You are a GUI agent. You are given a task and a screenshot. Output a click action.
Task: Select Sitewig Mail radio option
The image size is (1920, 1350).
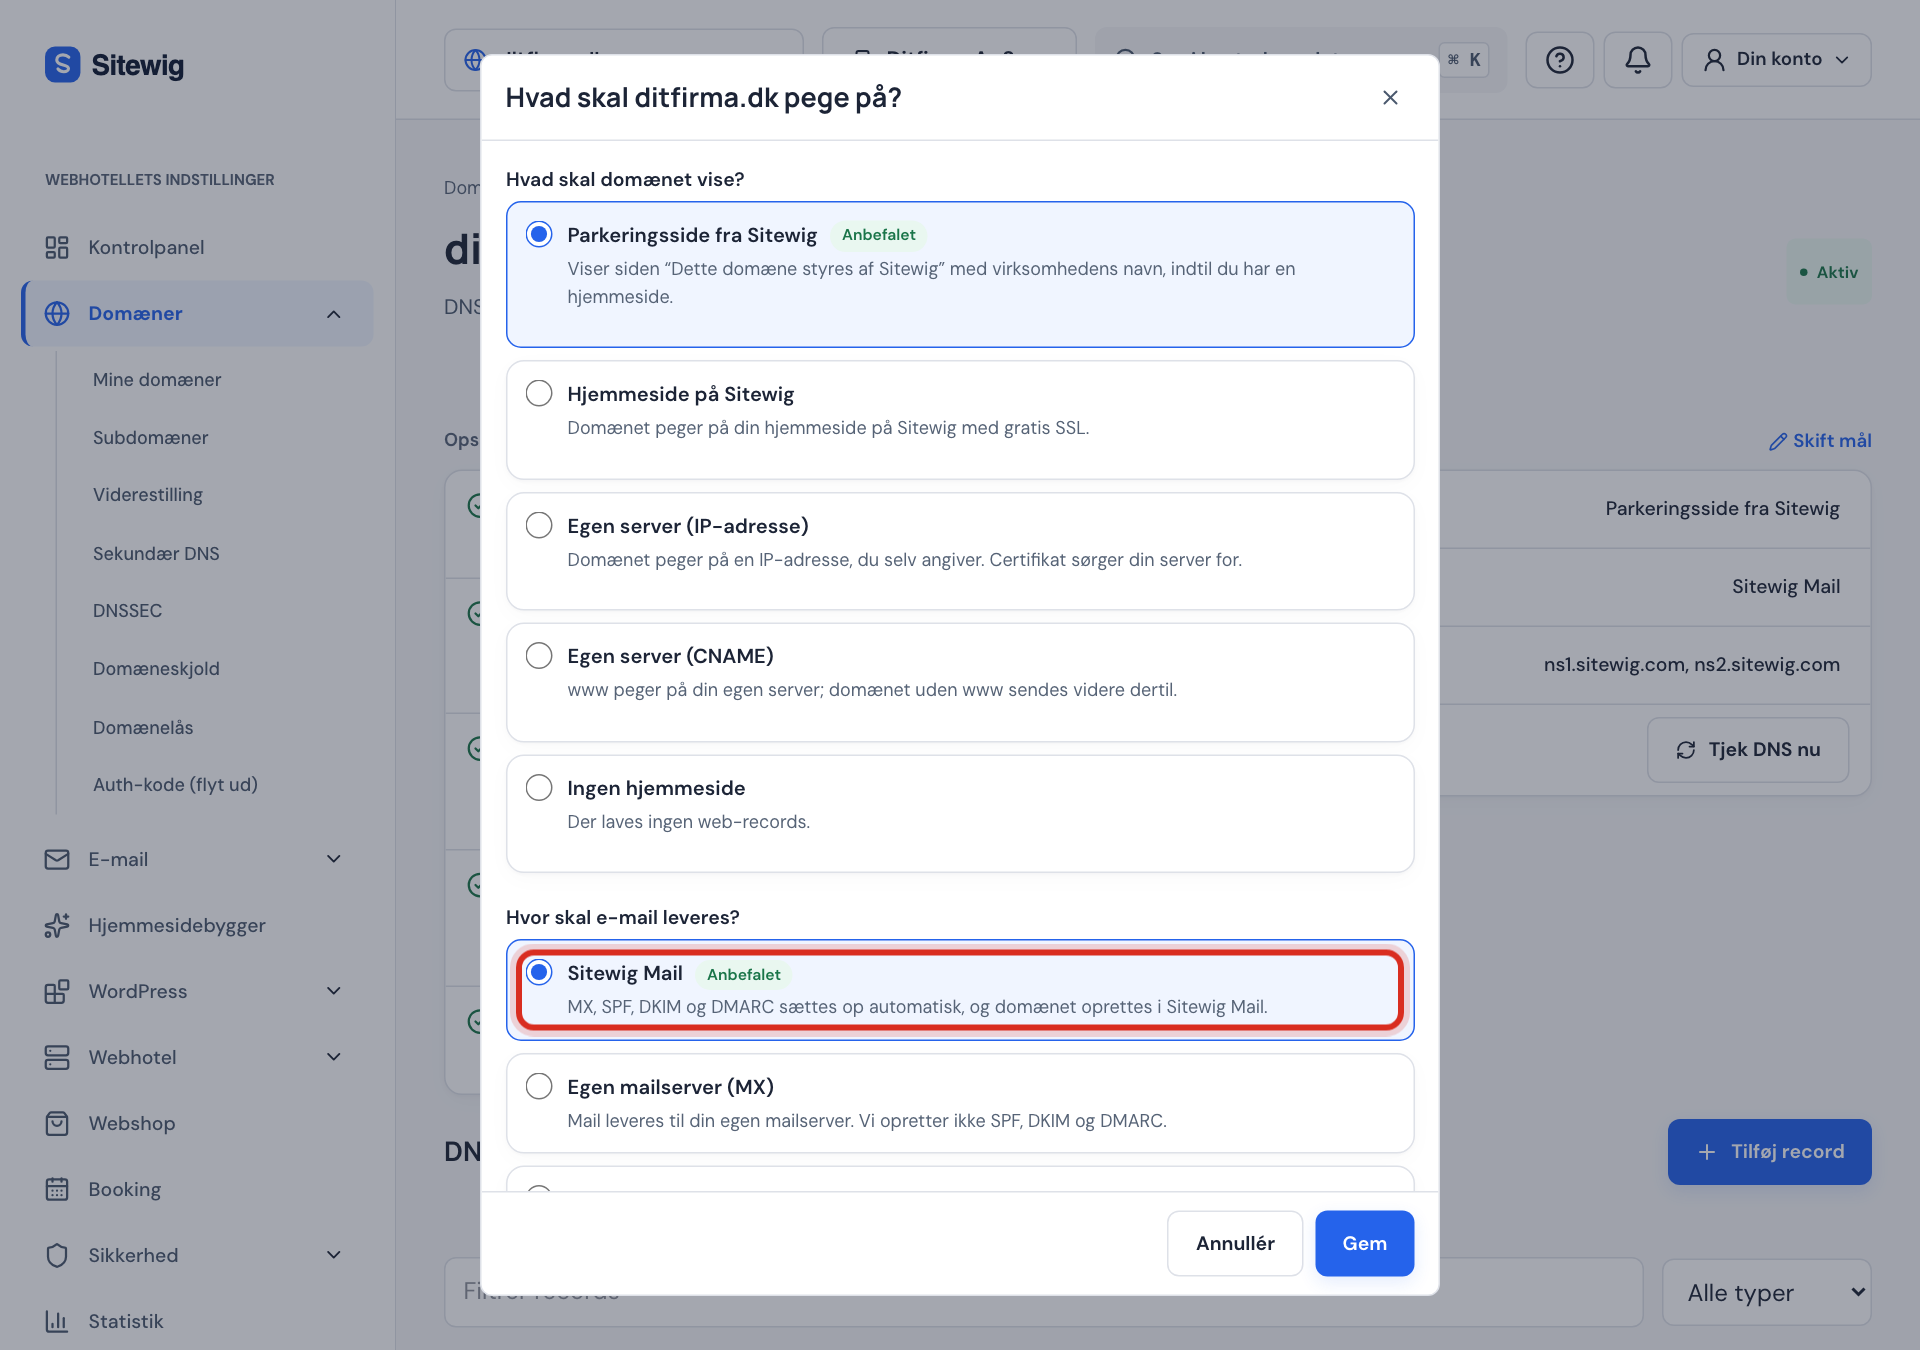(539, 972)
